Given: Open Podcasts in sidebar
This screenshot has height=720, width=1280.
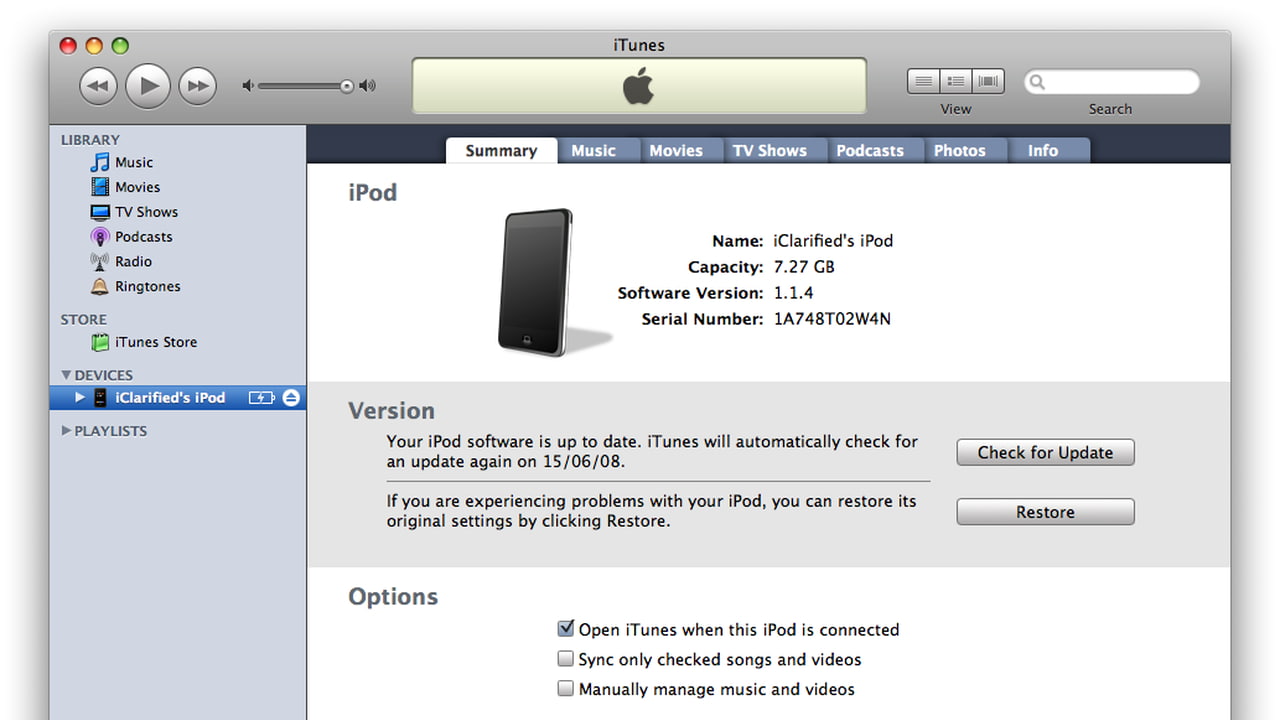Looking at the screenshot, I should (x=131, y=237).
